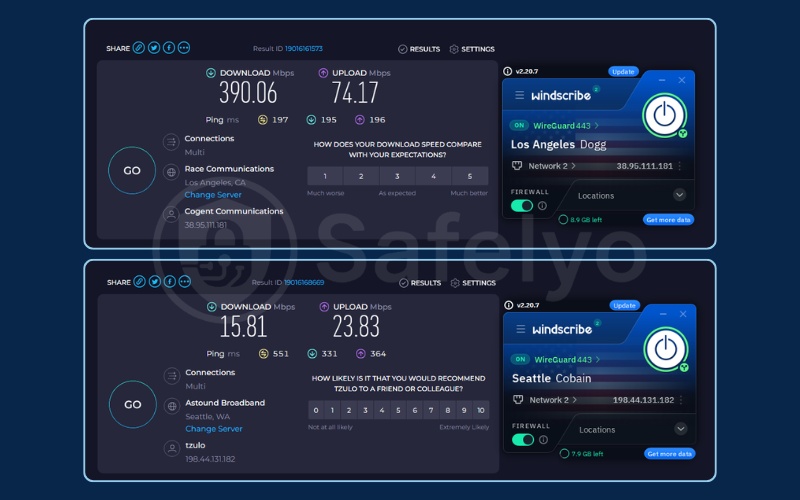The height and width of the screenshot is (500, 800).
Task: Select 10 on tzulo recommend scale
Action: 481,410
